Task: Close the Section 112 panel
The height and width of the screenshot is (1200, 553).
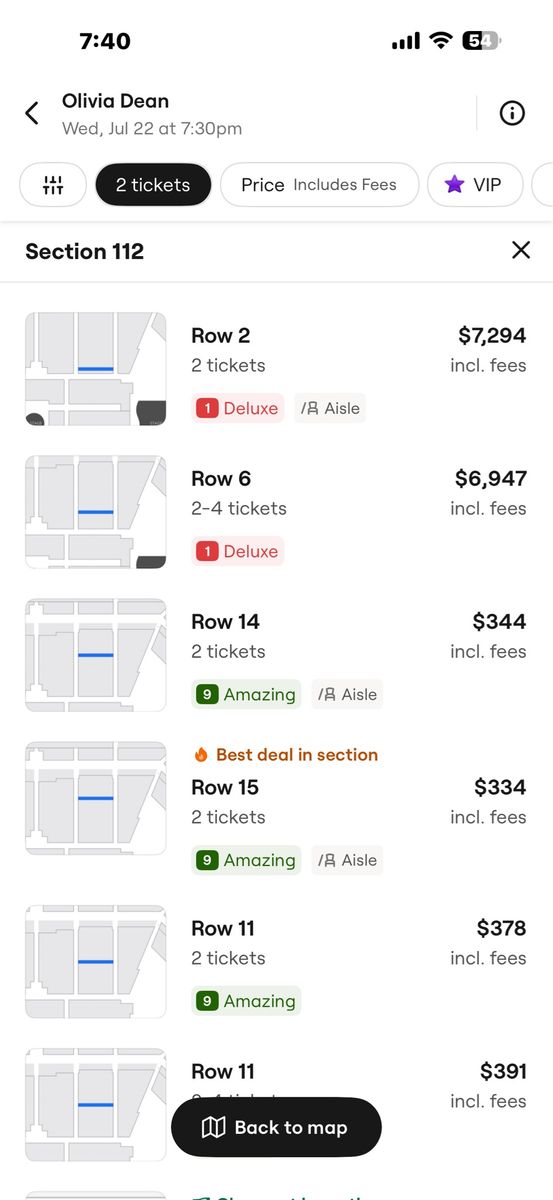Action: pyautogui.click(x=520, y=250)
